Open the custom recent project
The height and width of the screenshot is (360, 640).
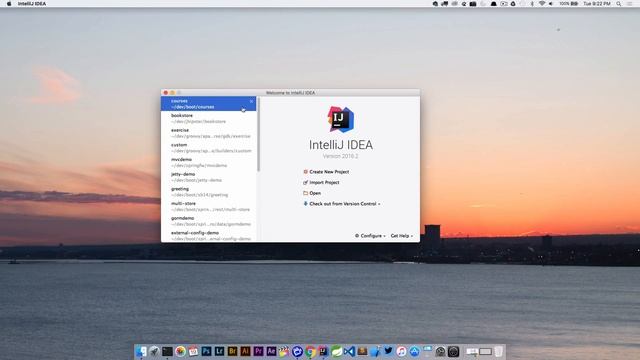click(x=208, y=148)
